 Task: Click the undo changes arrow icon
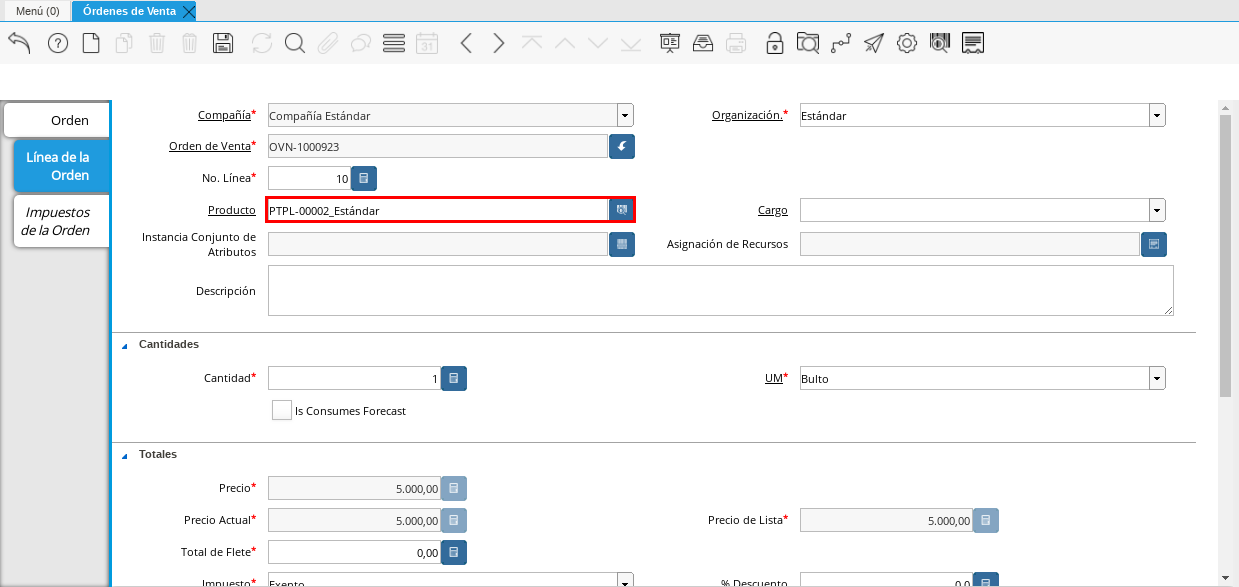19,43
